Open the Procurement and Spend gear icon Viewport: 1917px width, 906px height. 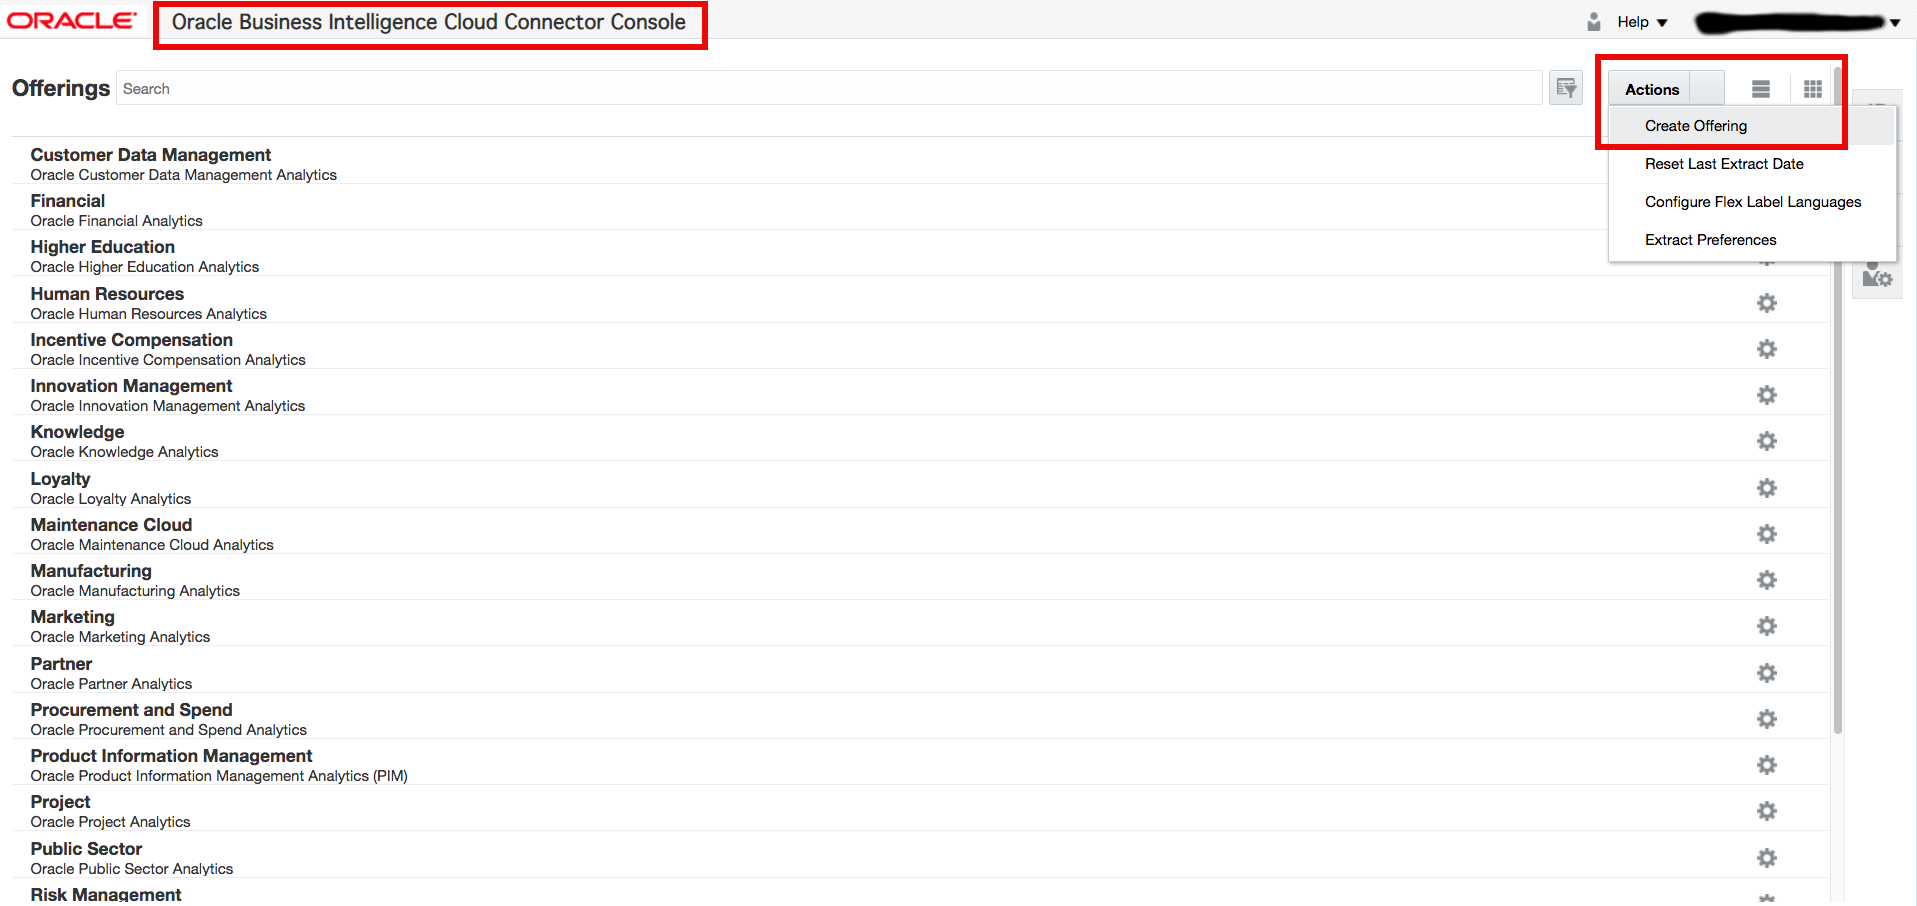click(1767, 719)
